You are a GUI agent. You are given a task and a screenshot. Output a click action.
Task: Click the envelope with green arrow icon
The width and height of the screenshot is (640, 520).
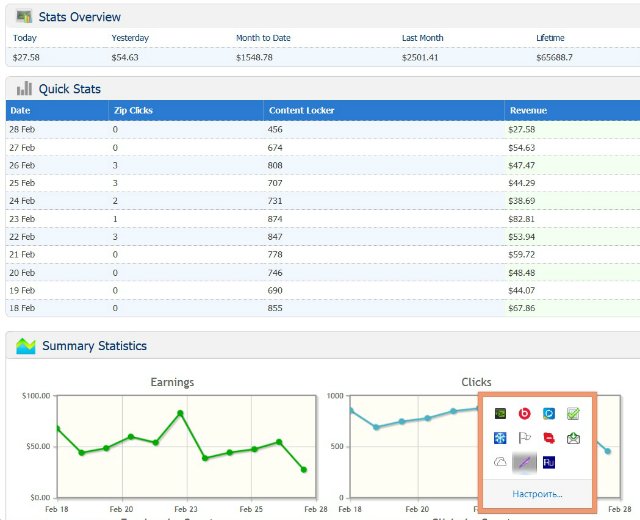tap(573, 438)
